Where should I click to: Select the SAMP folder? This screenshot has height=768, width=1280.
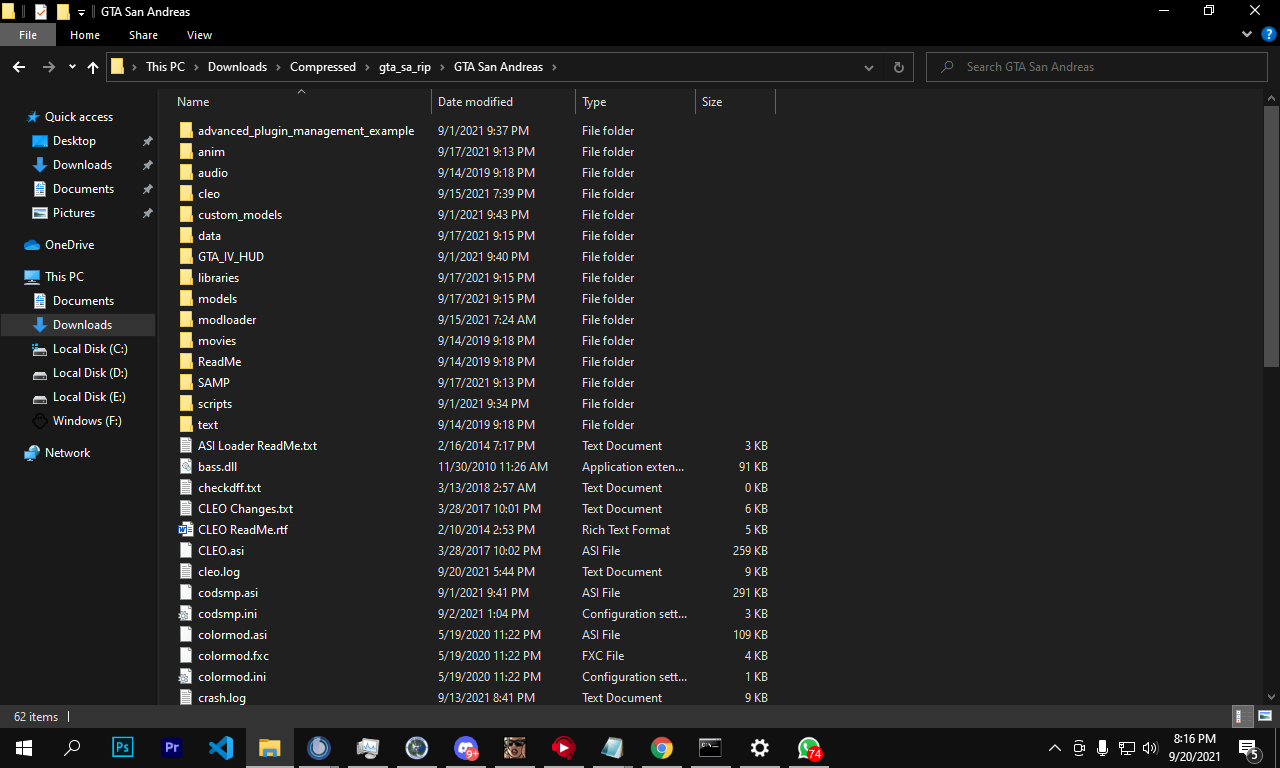213,383
